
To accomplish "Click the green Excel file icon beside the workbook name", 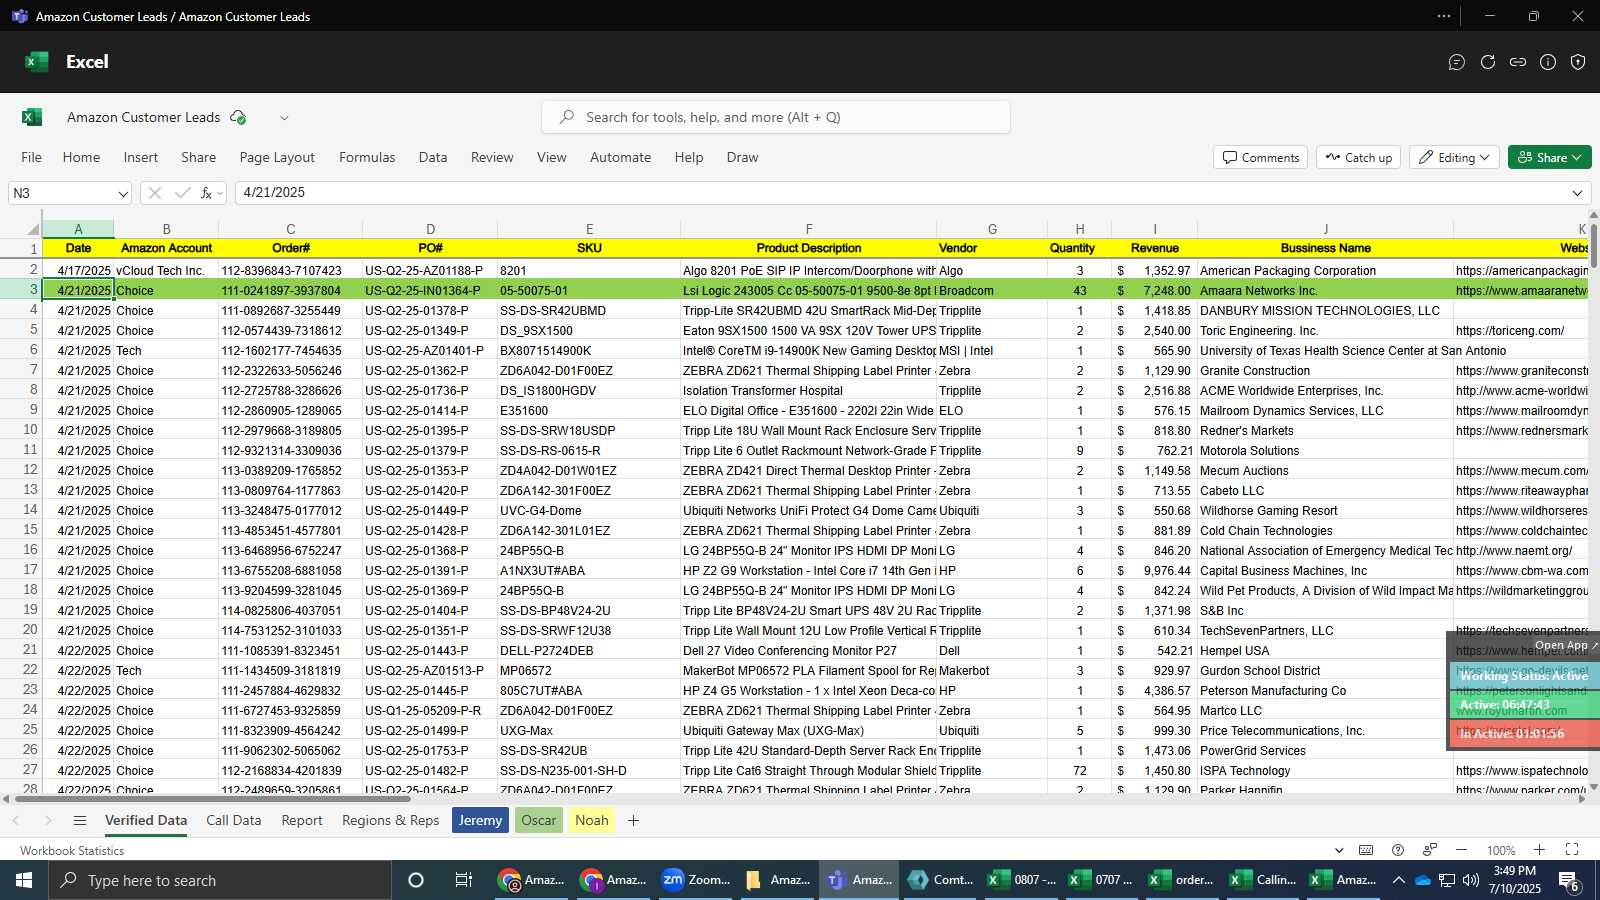I will pos(32,117).
